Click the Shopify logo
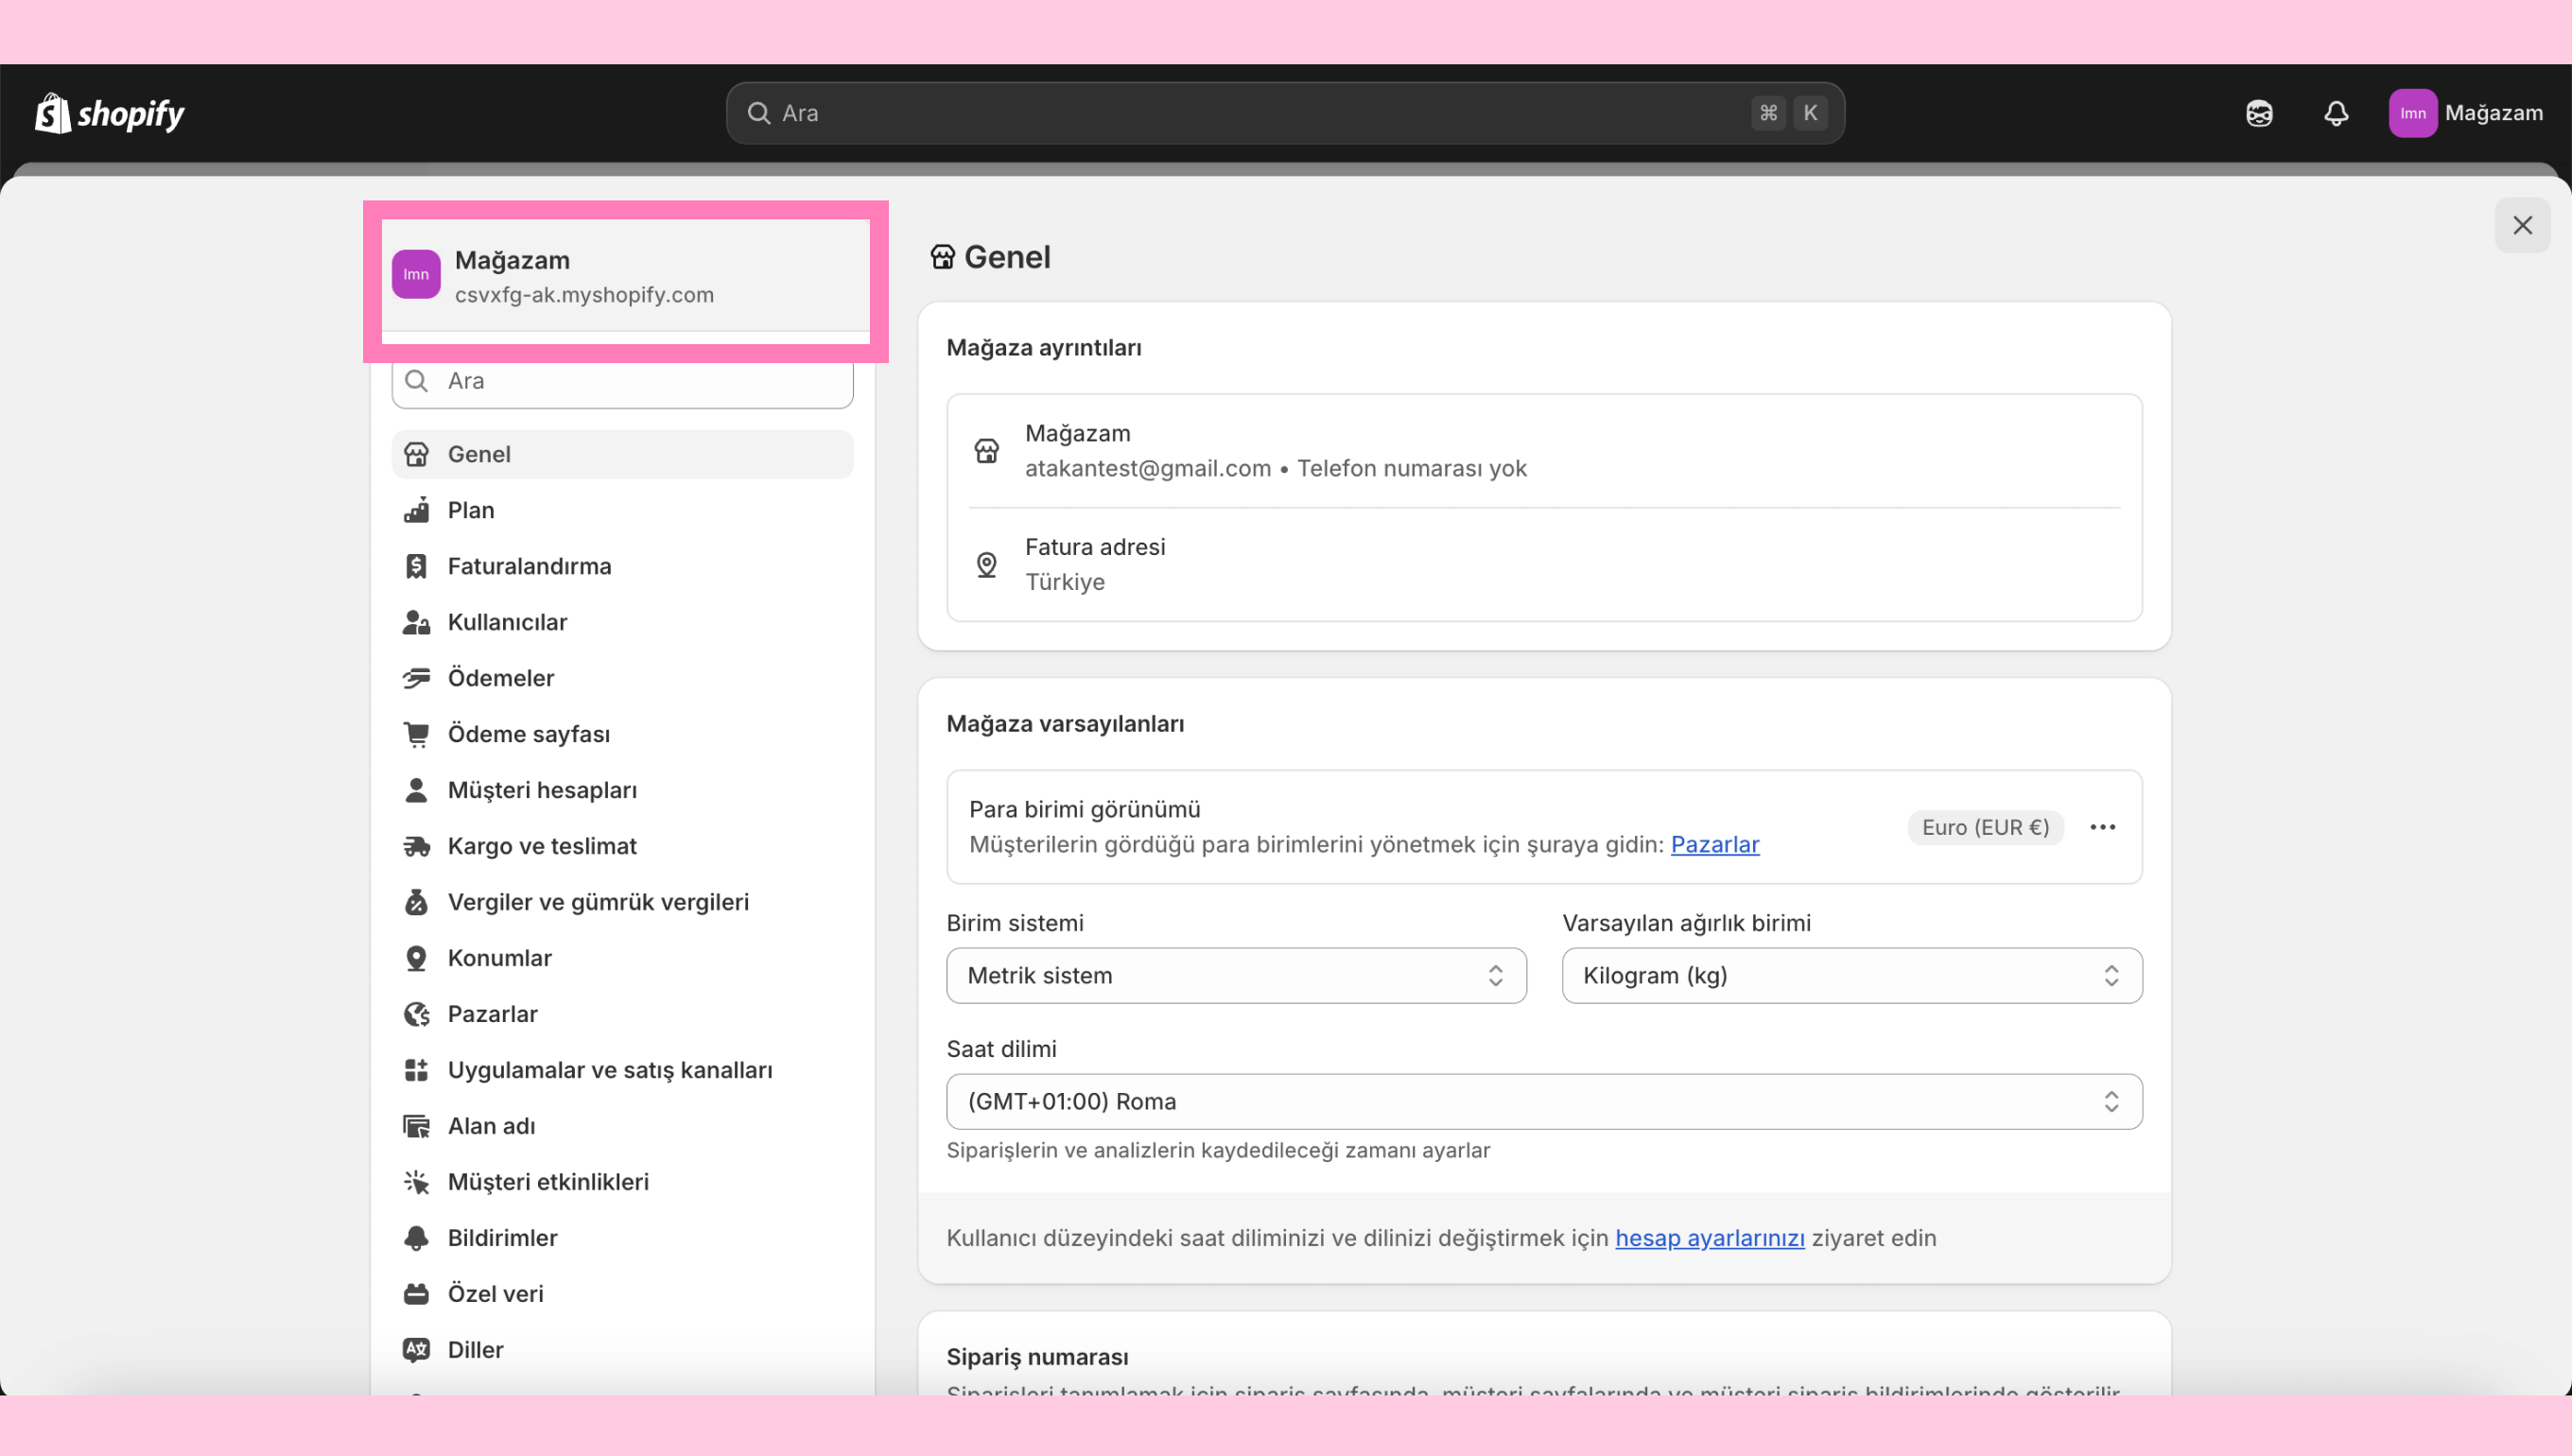 click(110, 113)
